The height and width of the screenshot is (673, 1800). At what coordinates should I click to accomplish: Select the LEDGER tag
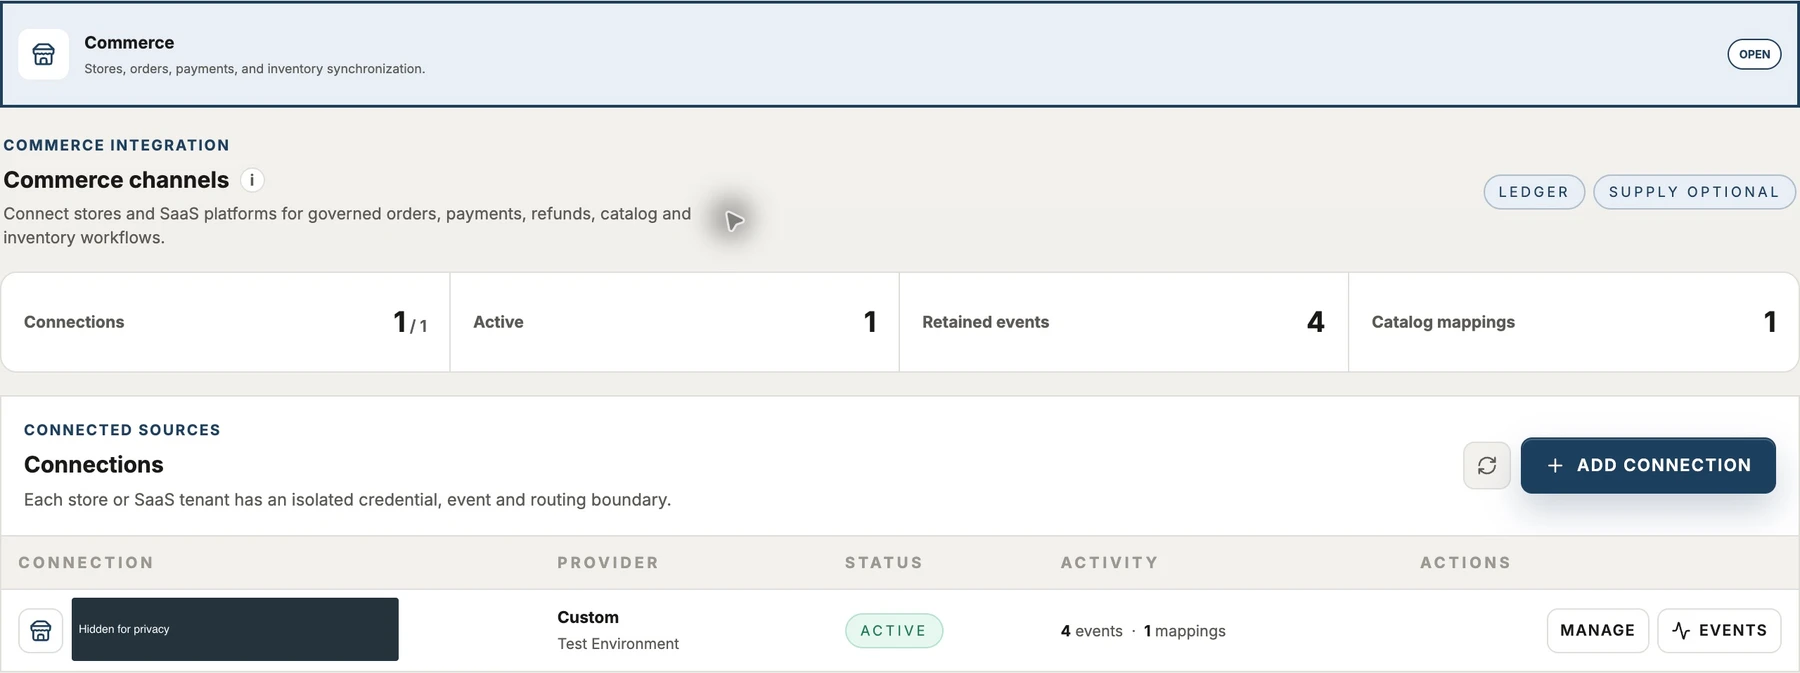1534,192
